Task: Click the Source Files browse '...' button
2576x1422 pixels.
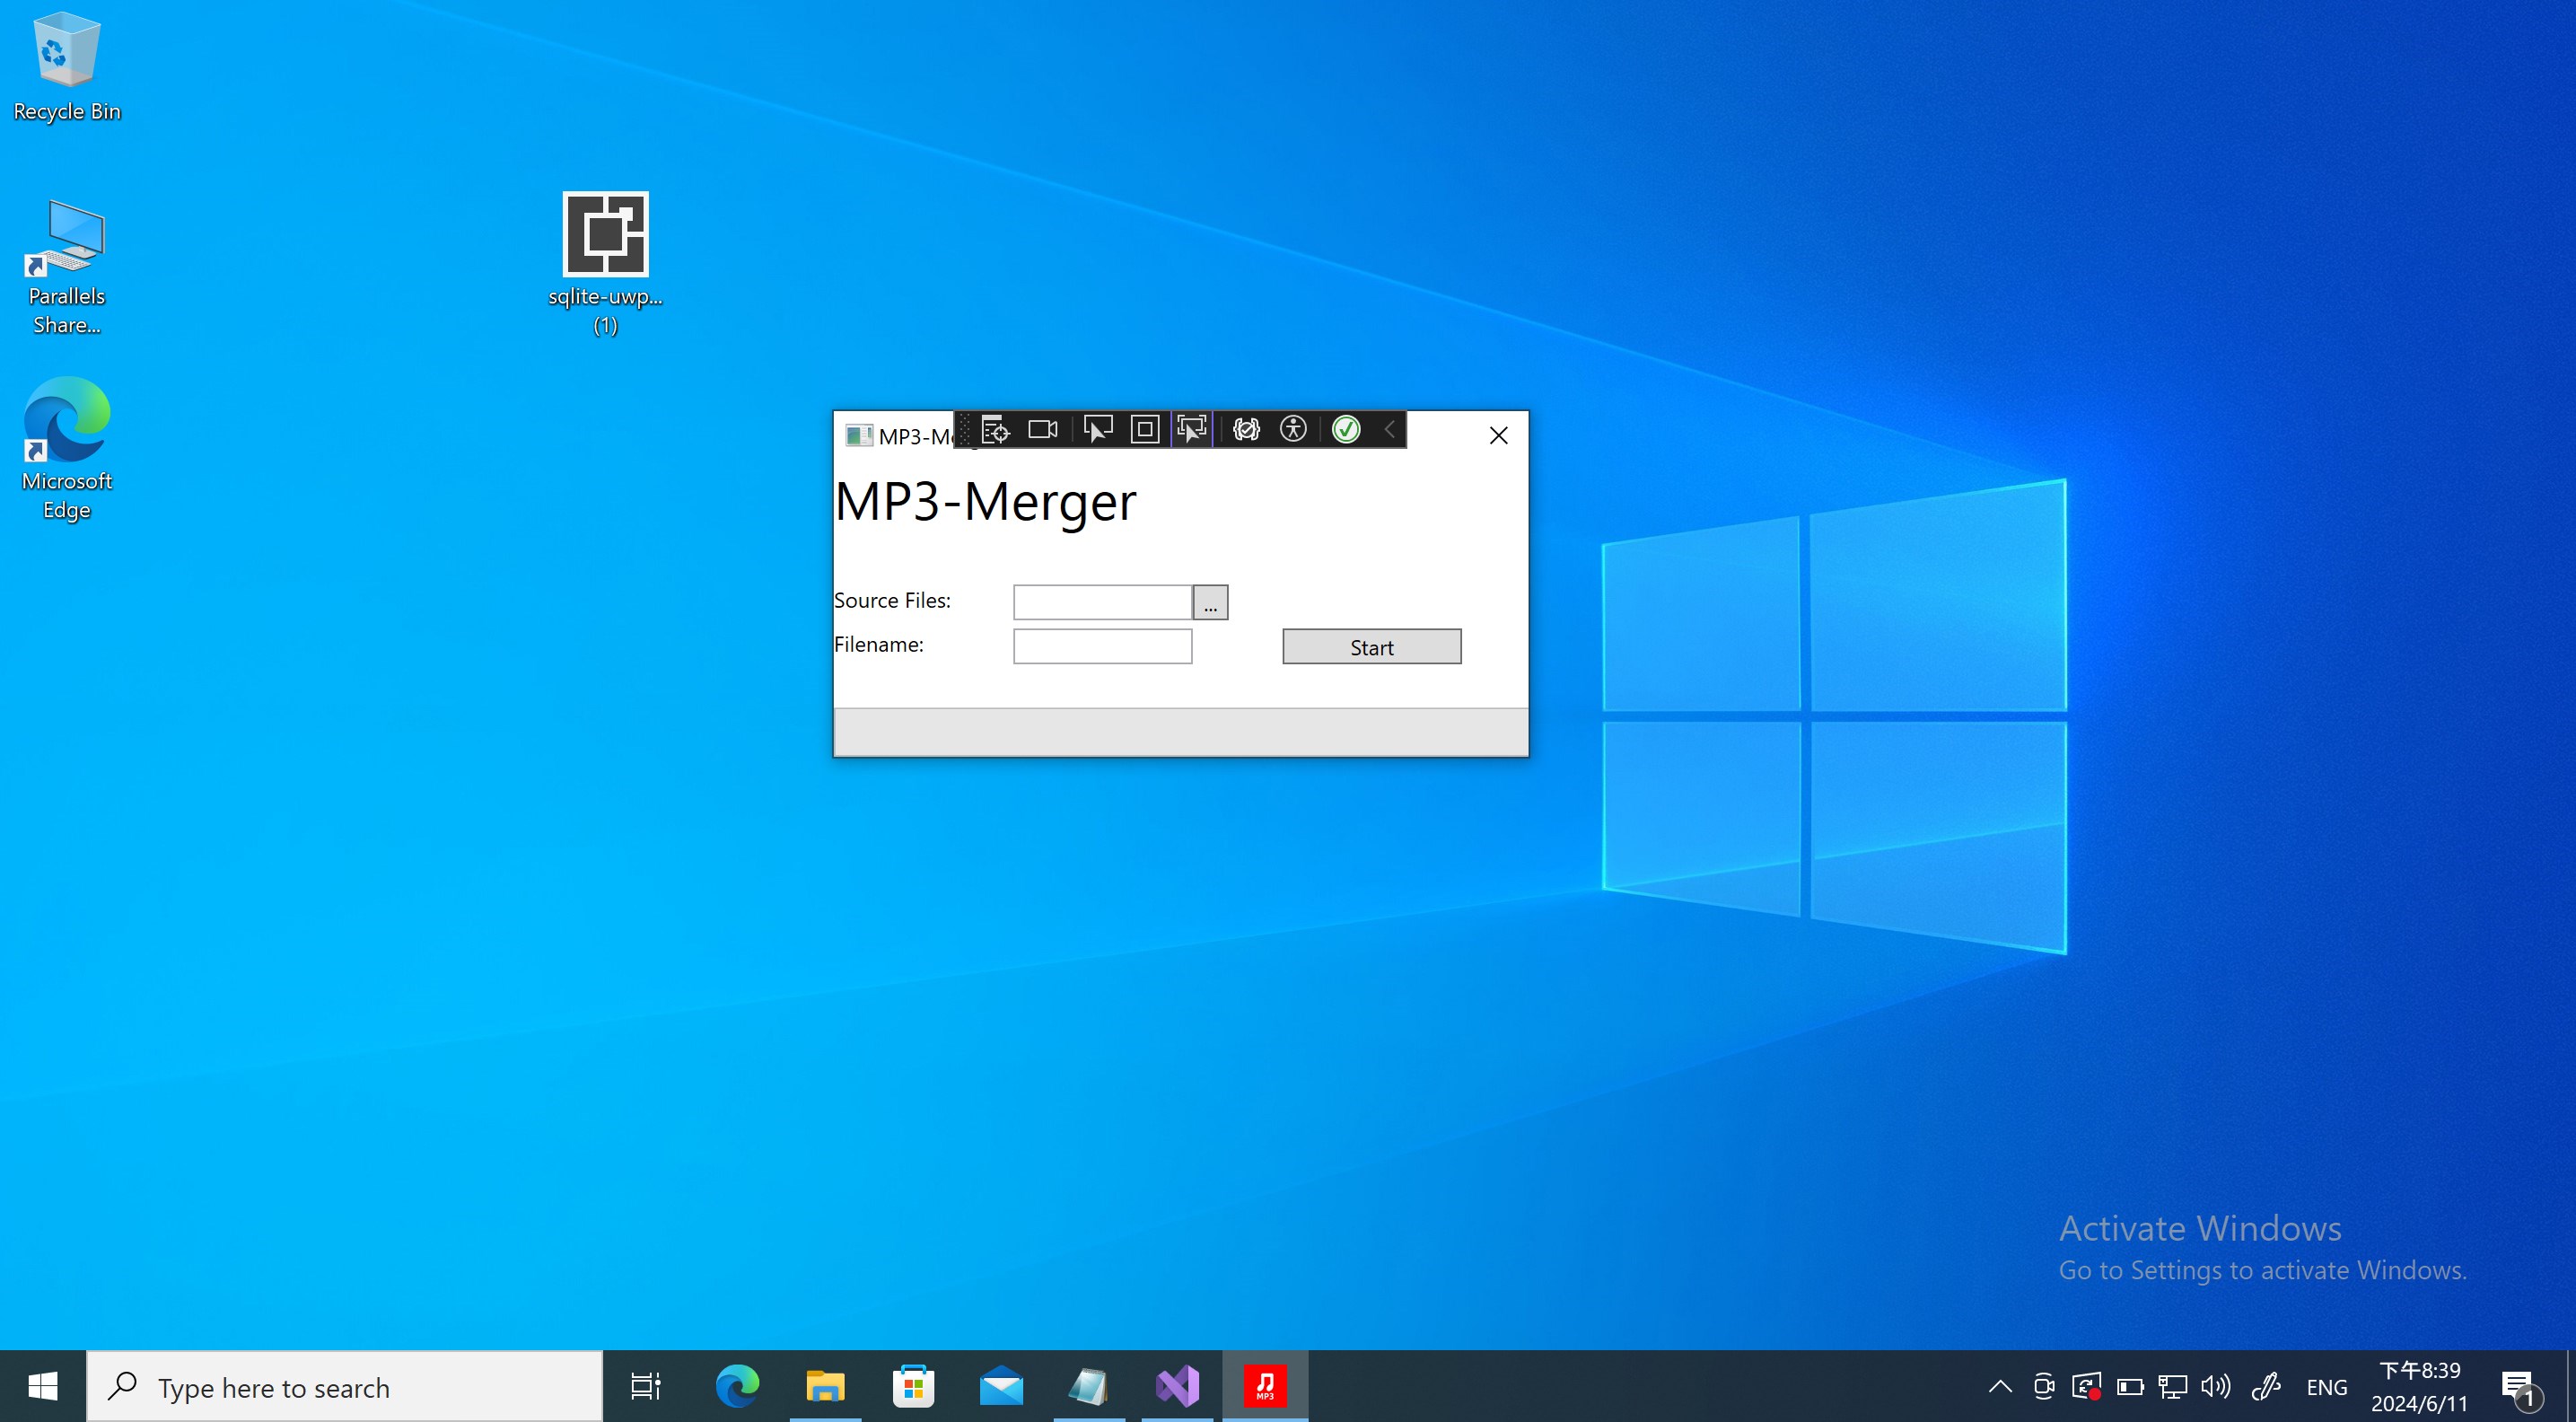Action: tap(1210, 603)
